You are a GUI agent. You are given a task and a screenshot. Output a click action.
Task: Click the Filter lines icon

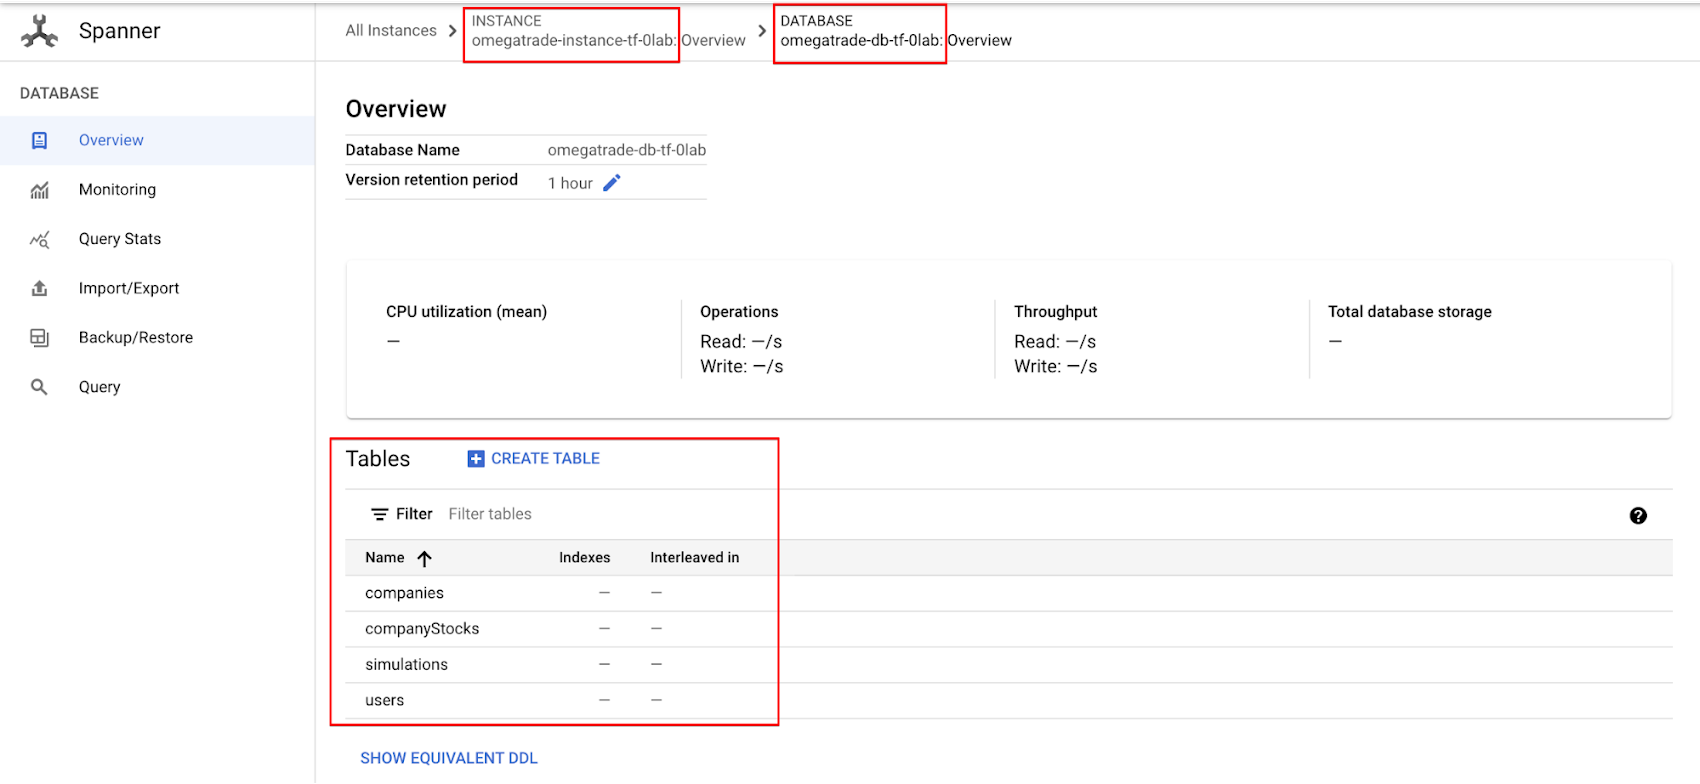coord(380,514)
